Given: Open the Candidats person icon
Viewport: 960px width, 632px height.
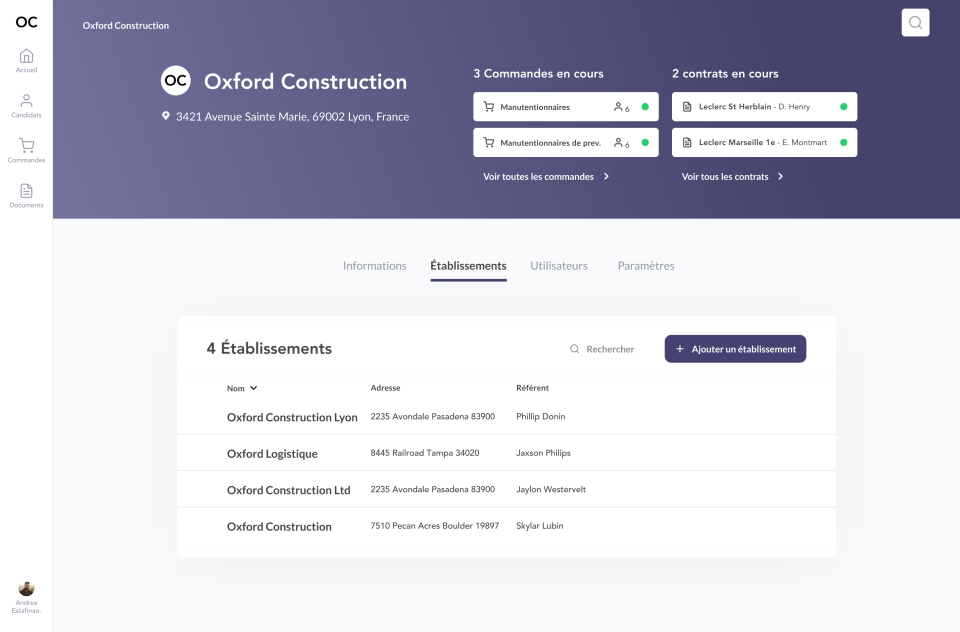Looking at the screenshot, I should 26,100.
